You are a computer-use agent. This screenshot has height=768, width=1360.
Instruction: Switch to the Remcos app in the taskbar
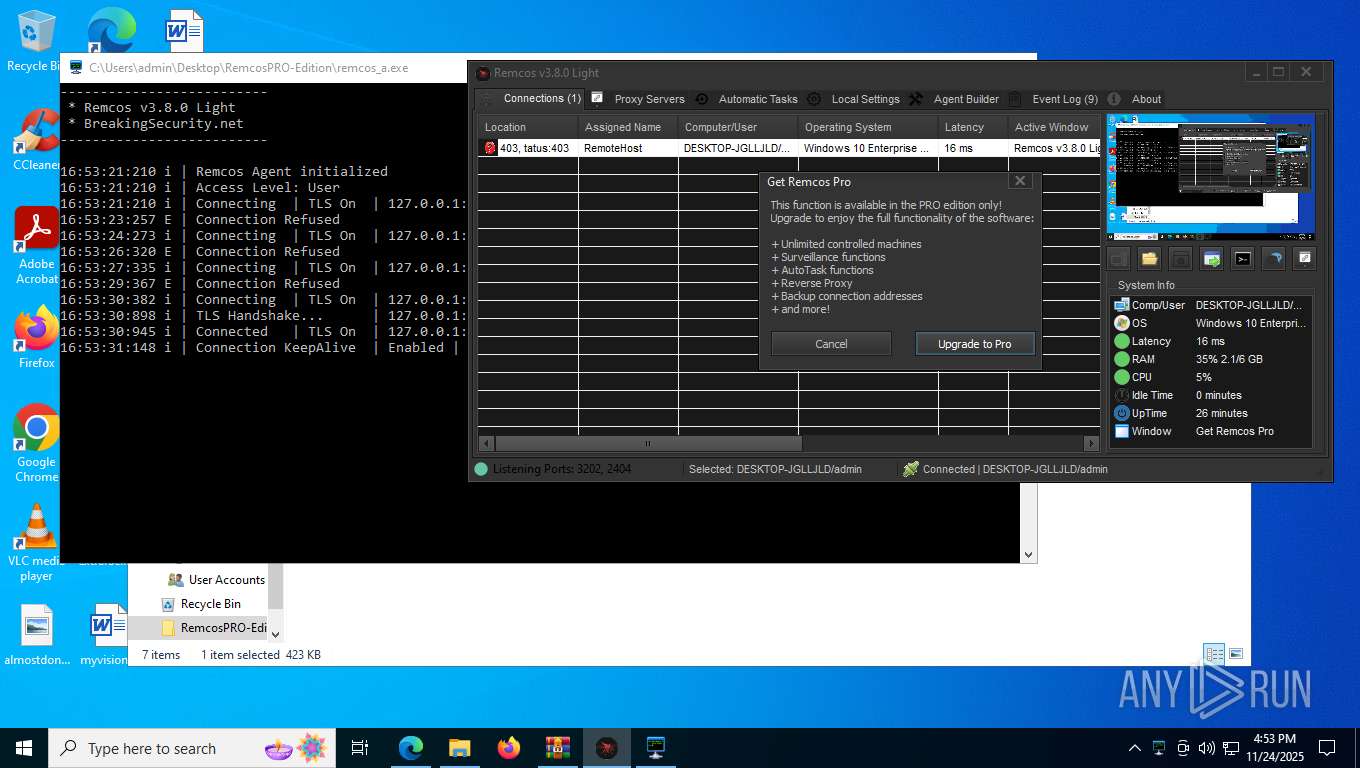(x=607, y=748)
